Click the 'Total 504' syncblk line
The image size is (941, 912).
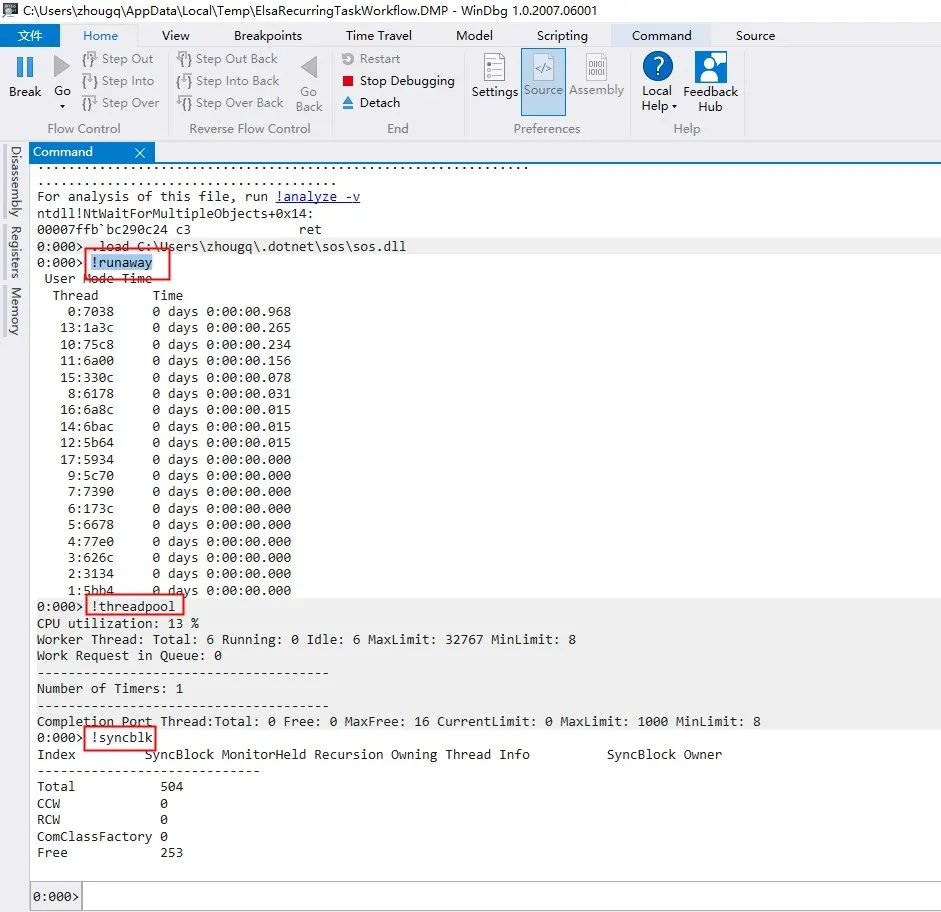(110, 787)
